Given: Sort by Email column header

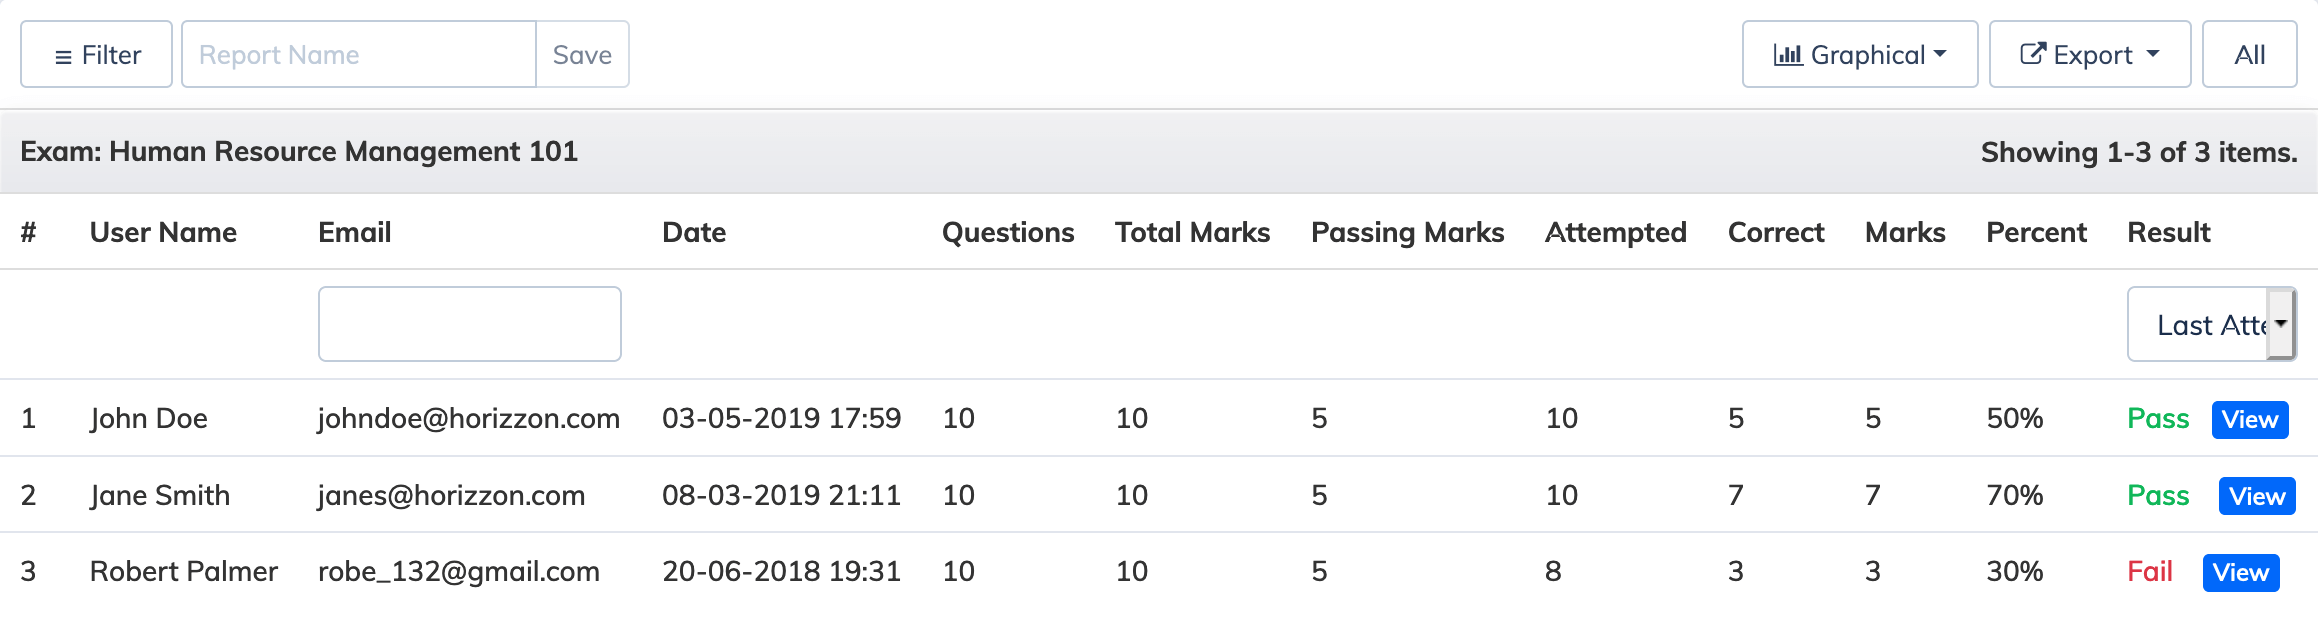Looking at the screenshot, I should pyautogui.click(x=354, y=232).
